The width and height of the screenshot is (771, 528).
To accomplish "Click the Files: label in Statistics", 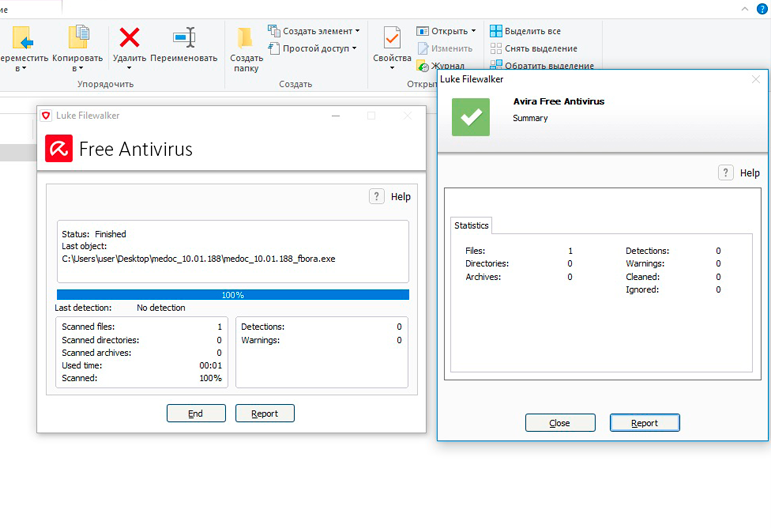I will 475,251.
